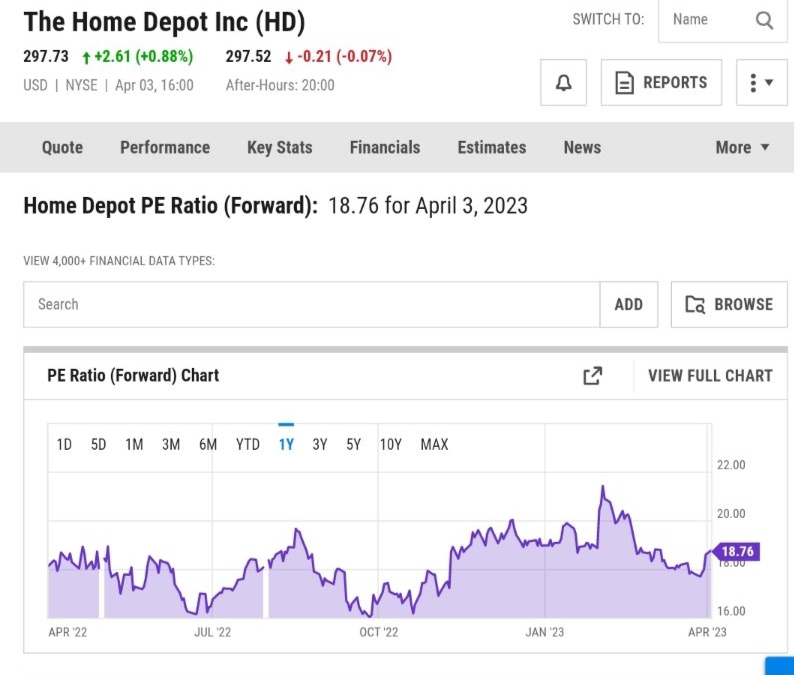Click the search magnifier icon
The image size is (794, 675).
pos(764,21)
